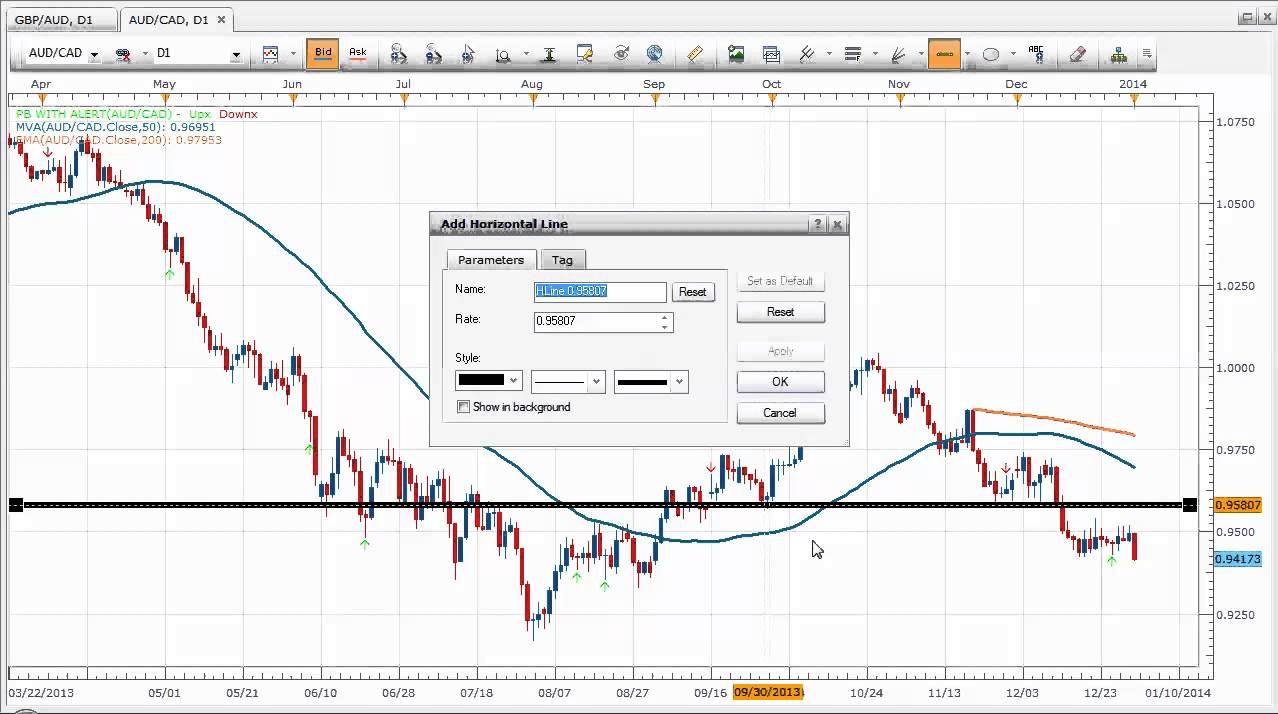This screenshot has width=1278, height=714.
Task: Switch to GBP/AUD, D1 chart tab
Action: 60,19
